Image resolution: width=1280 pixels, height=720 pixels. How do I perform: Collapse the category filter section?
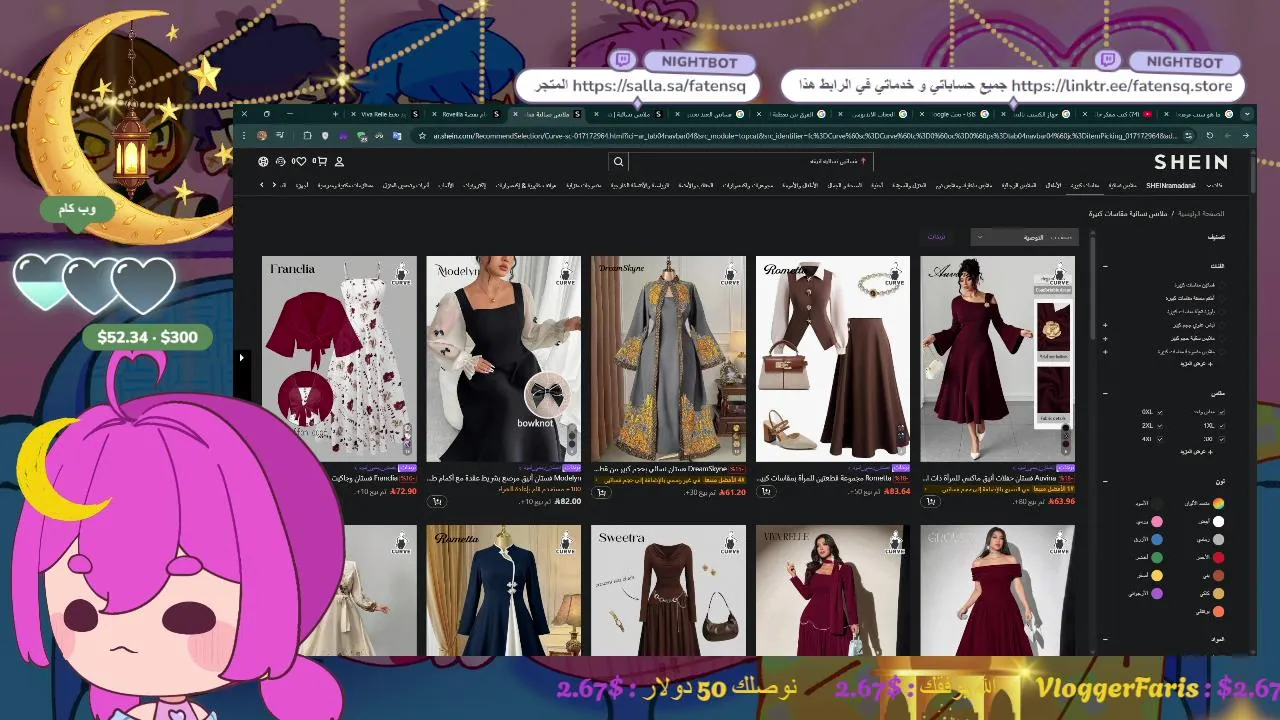click(1106, 266)
